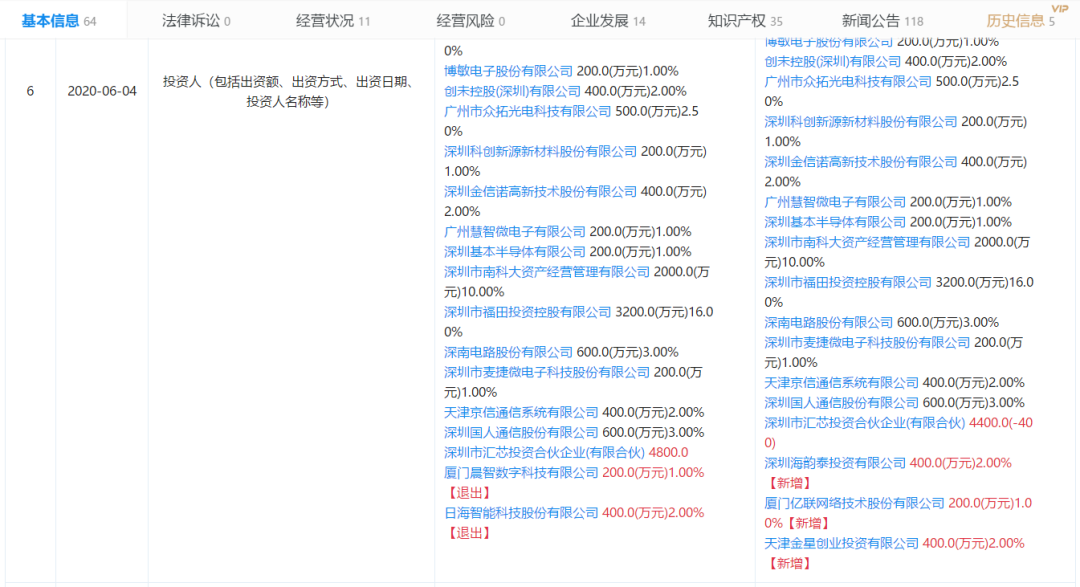Click 深圳国人通信股份有限公司 in right column

click(x=842, y=402)
